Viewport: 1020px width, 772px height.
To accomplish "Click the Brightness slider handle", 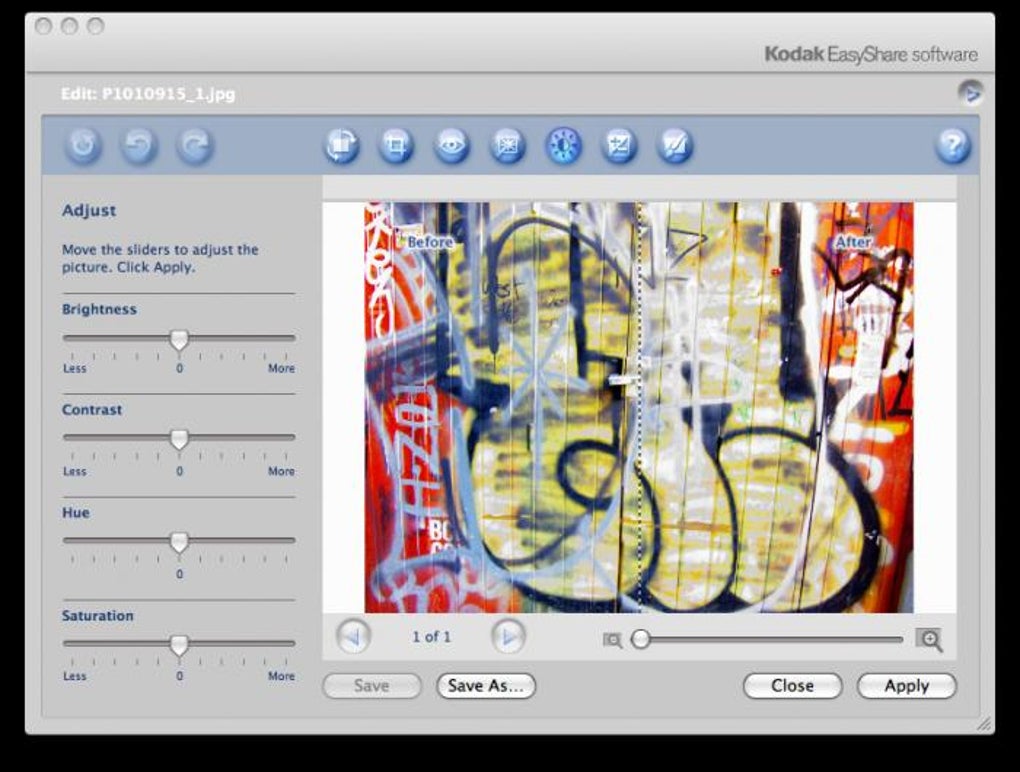I will point(179,339).
